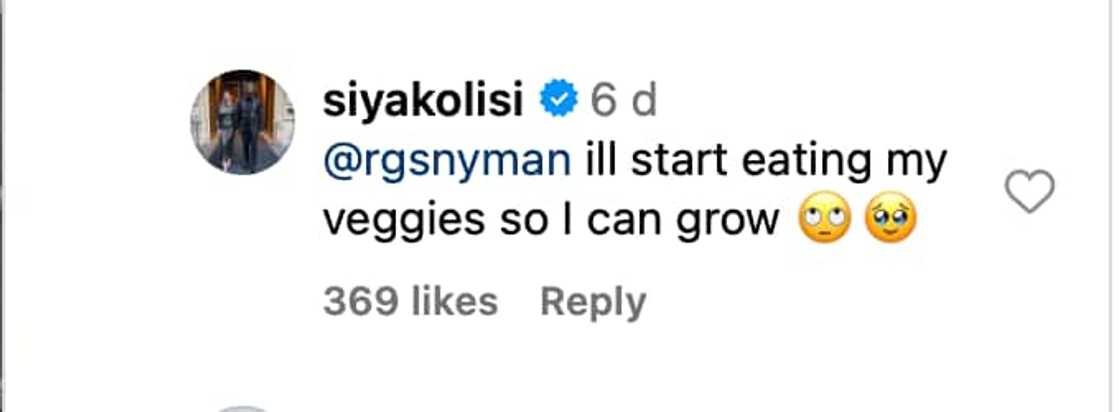Image resolution: width=1120 pixels, height=412 pixels.
Task: Open siyakolisi's profile picture
Action: (242, 122)
